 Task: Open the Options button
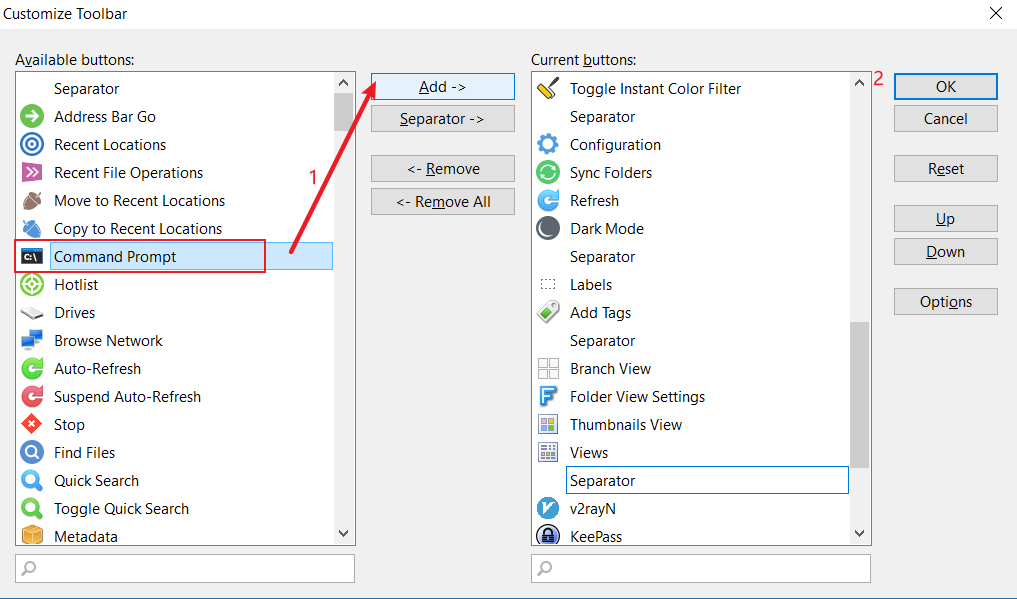(x=945, y=302)
